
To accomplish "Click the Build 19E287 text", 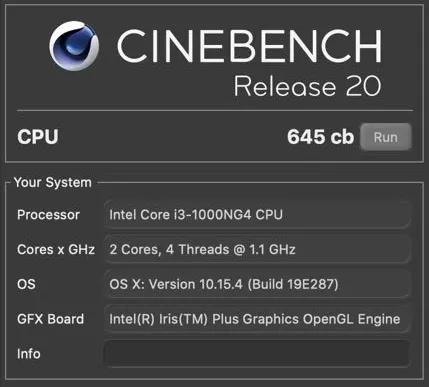I will 293,284.
